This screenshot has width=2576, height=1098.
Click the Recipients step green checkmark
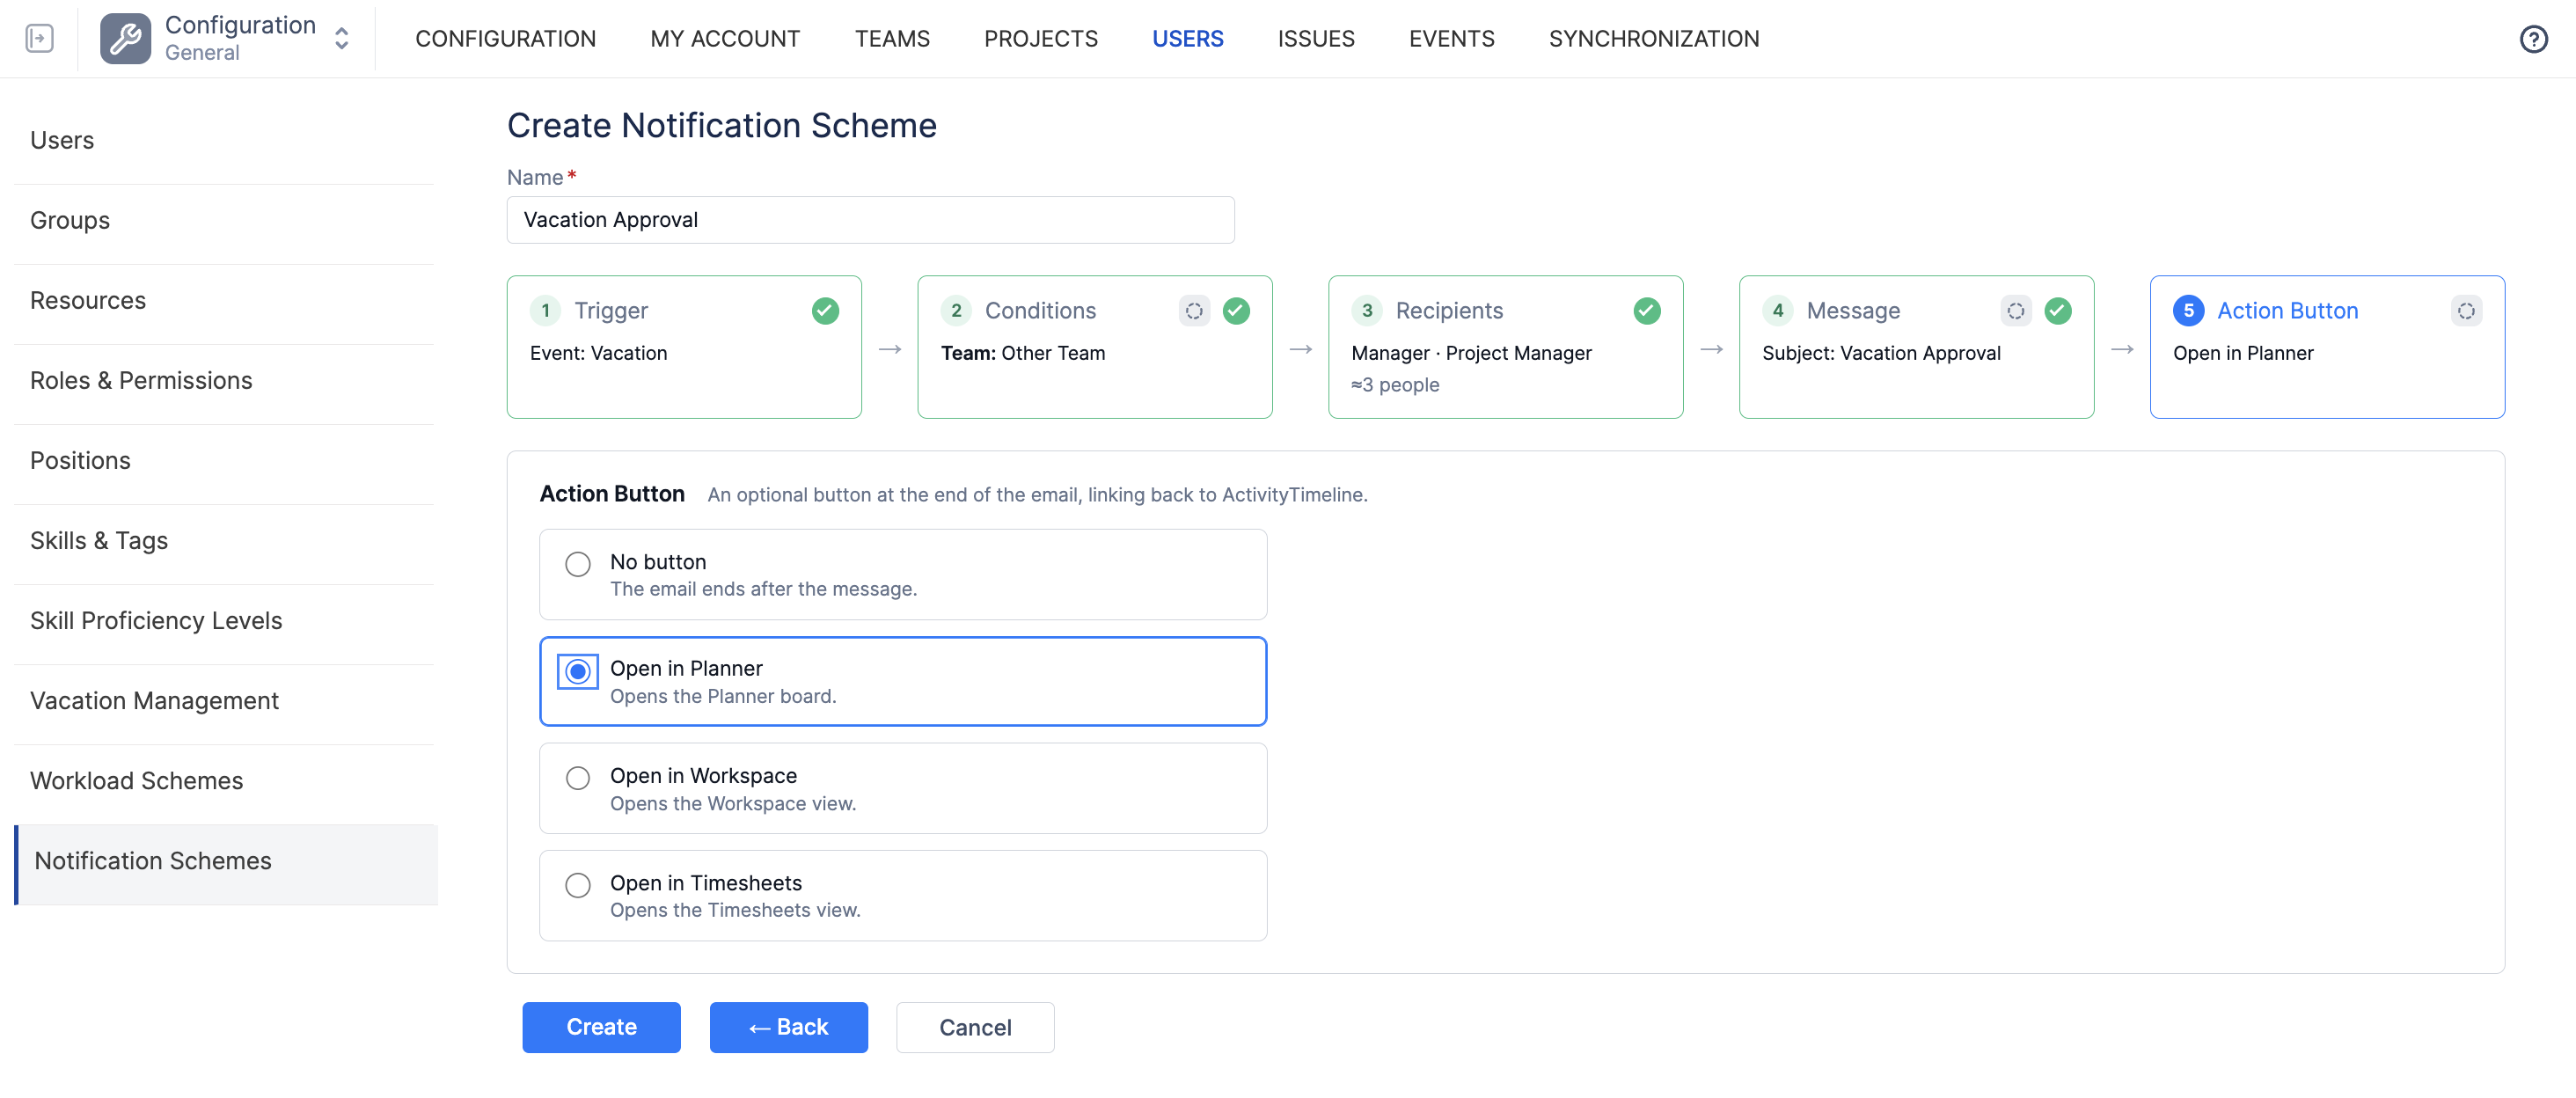(x=1647, y=311)
